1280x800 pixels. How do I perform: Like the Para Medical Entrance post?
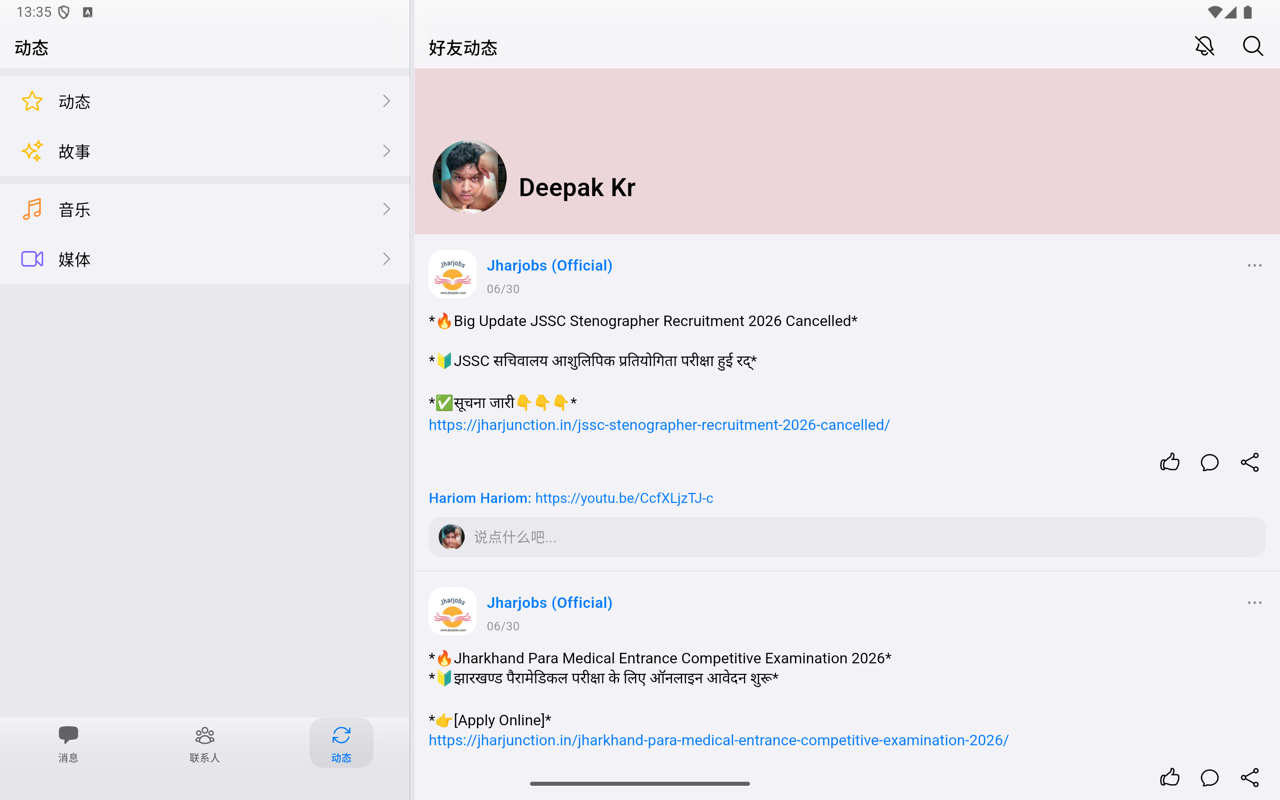(1170, 777)
